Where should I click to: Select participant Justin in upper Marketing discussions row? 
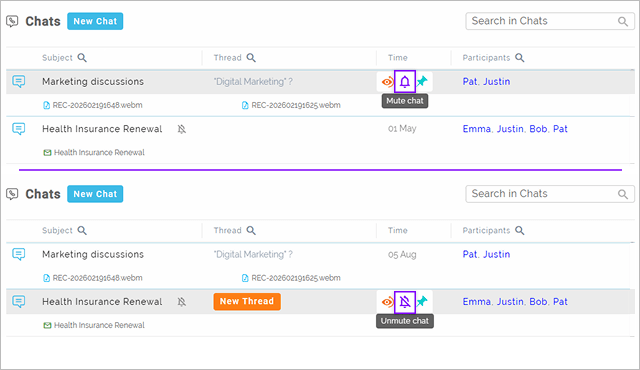pos(497,82)
